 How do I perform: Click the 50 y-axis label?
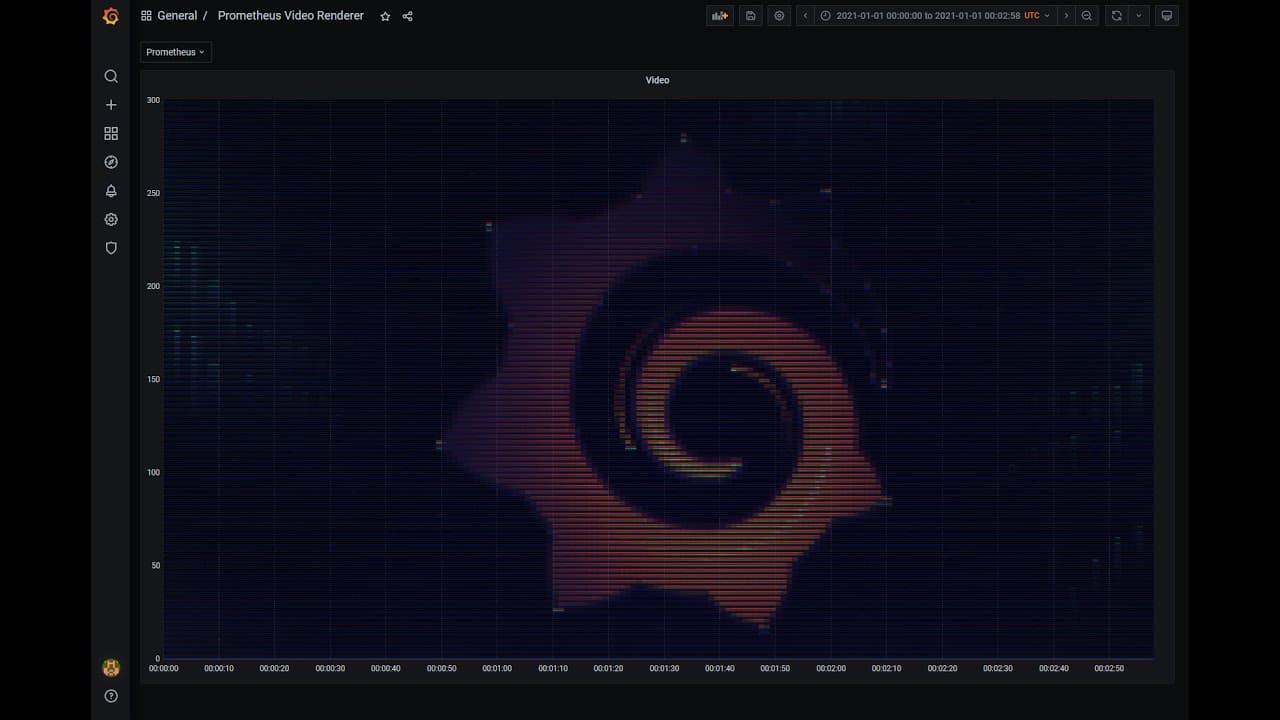(x=155, y=566)
